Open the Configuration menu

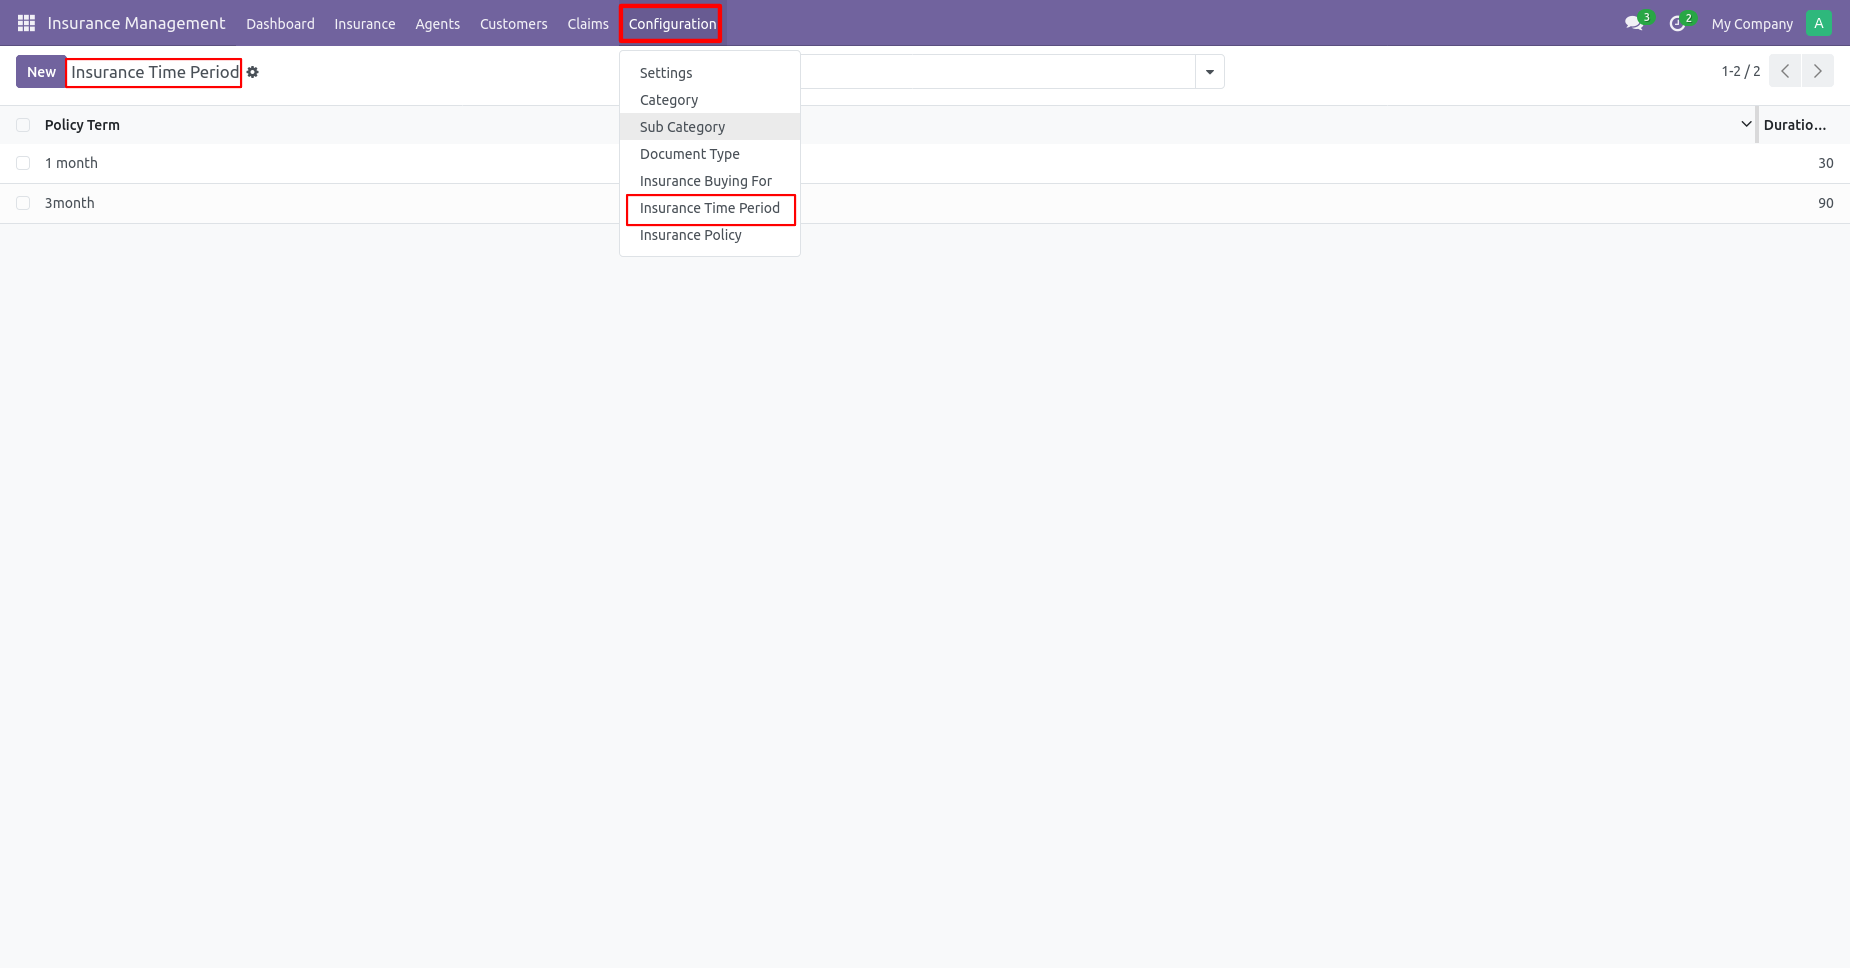pyautogui.click(x=673, y=24)
